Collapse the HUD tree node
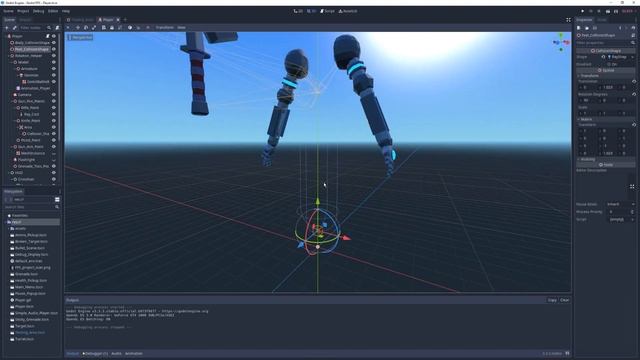 [9, 173]
